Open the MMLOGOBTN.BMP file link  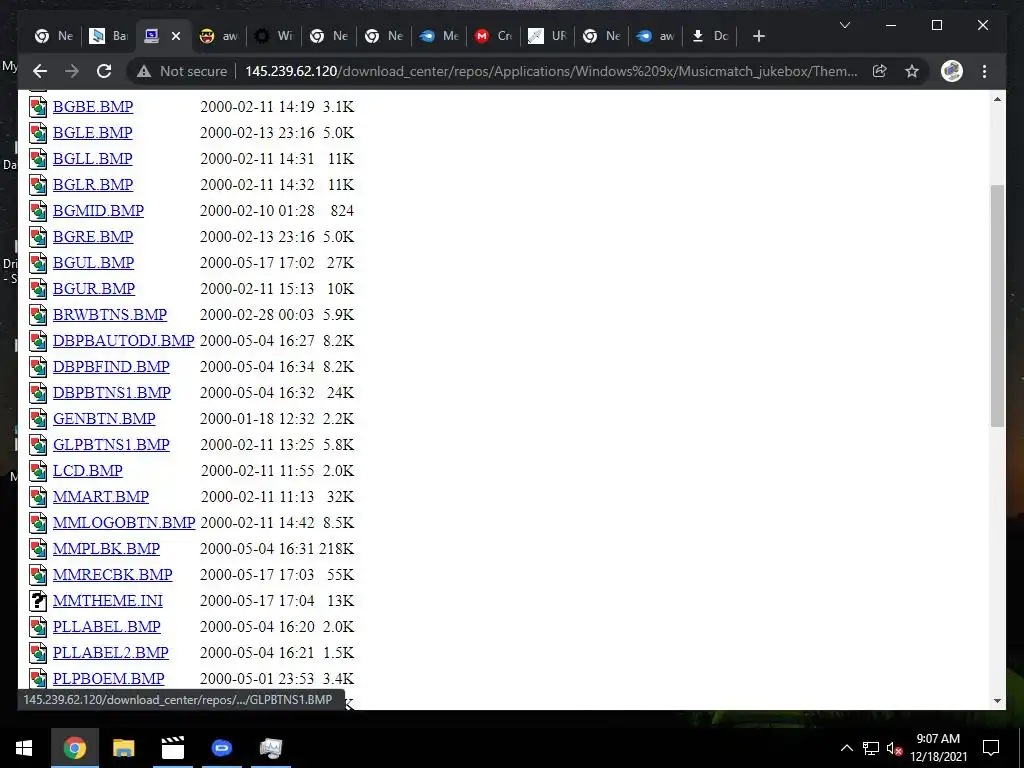click(x=124, y=522)
